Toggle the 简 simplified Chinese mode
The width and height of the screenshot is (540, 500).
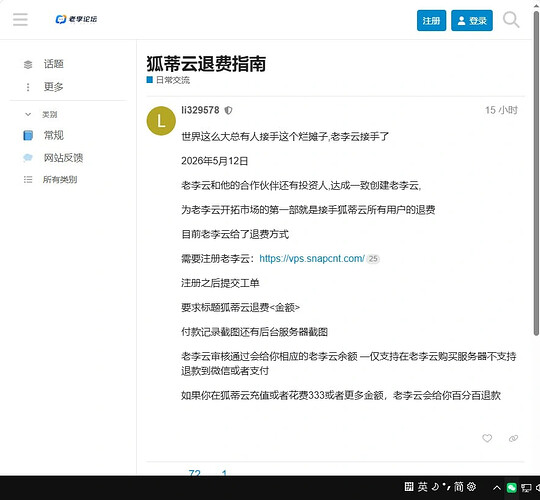click(x=458, y=487)
